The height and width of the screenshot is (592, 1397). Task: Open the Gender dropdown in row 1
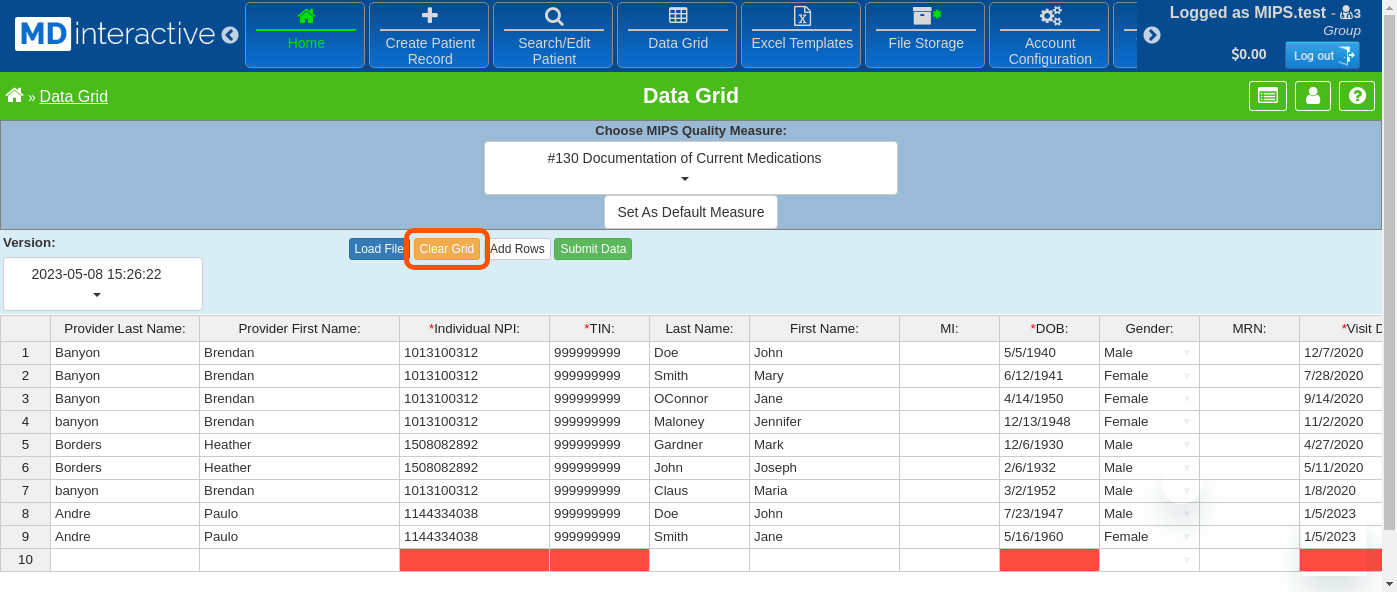(x=1186, y=353)
